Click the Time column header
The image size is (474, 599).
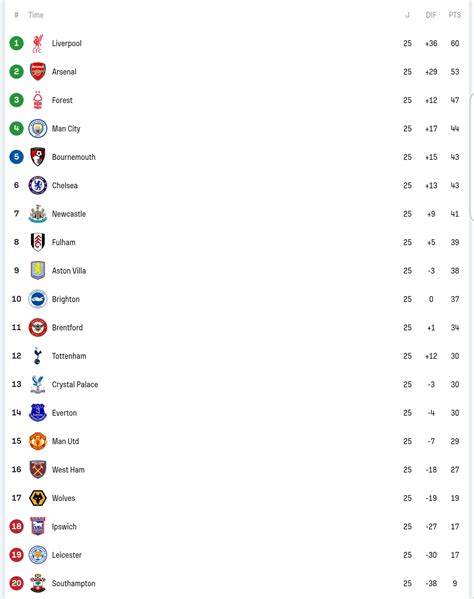tap(36, 15)
